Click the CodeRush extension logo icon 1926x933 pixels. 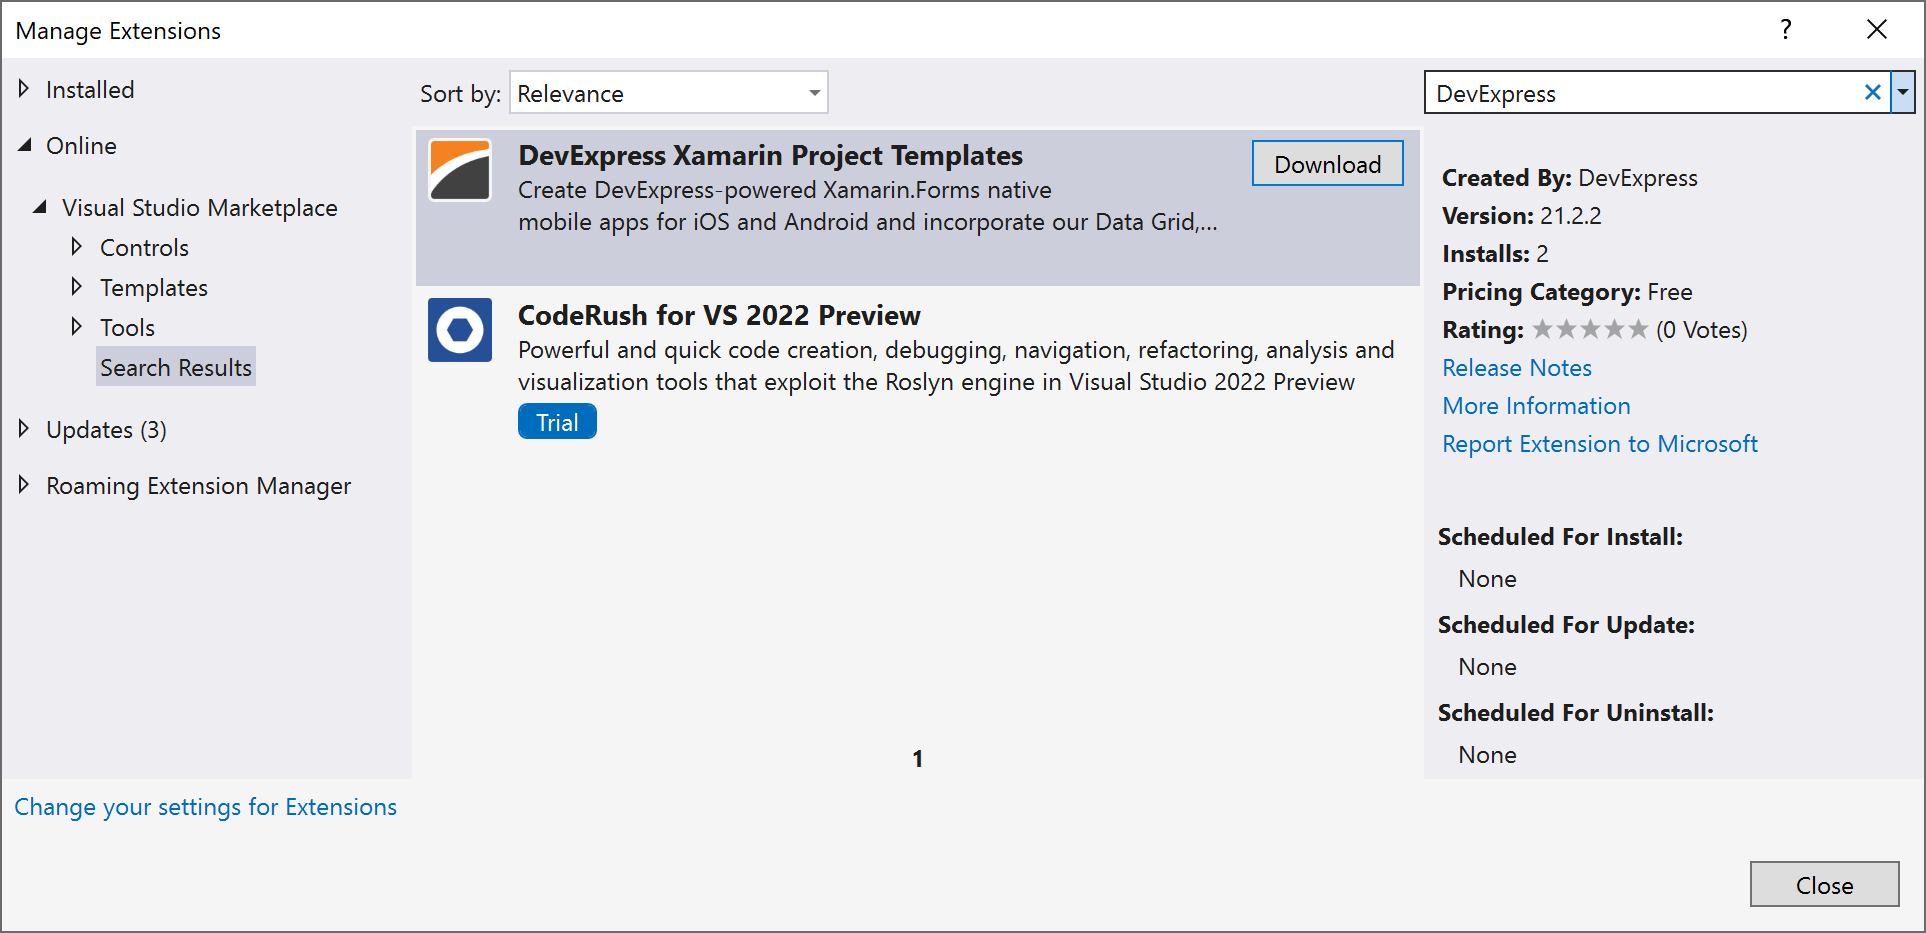(460, 330)
